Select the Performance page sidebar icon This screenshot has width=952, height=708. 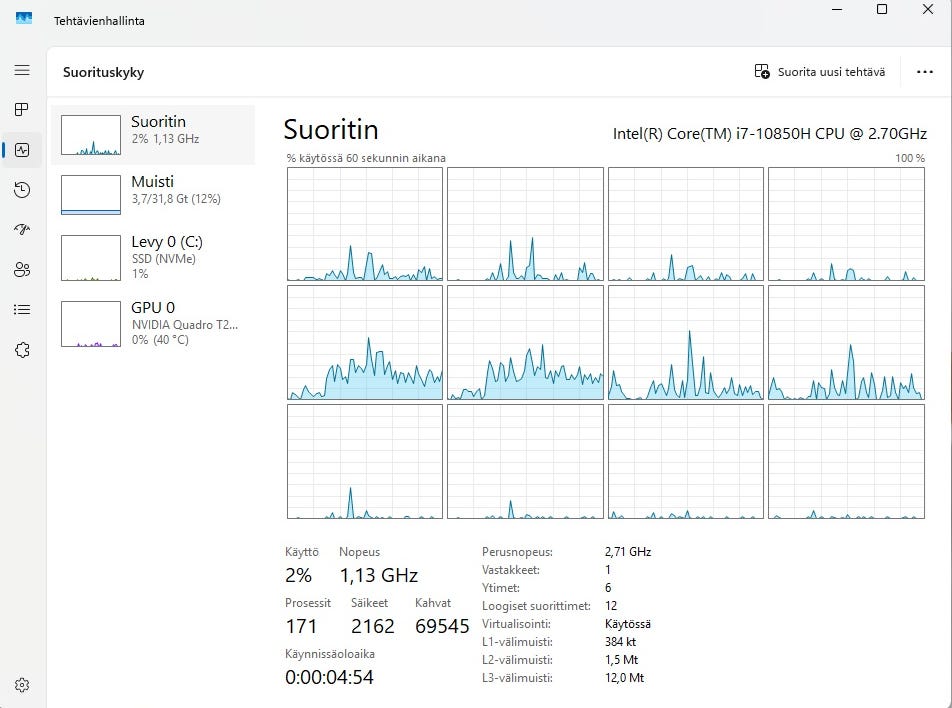coord(22,150)
